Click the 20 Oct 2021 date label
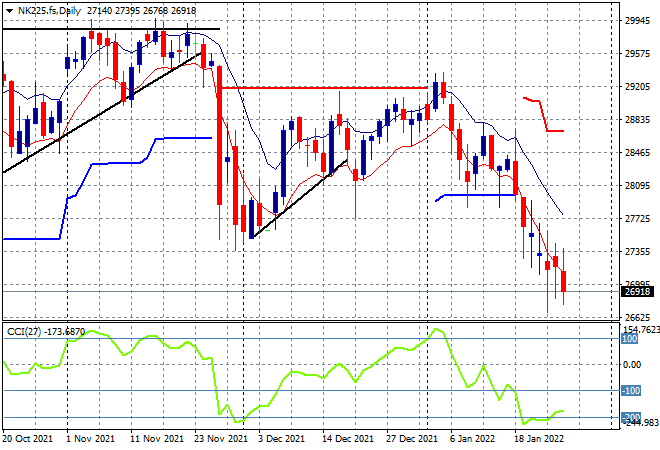660x450 pixels. [27, 439]
